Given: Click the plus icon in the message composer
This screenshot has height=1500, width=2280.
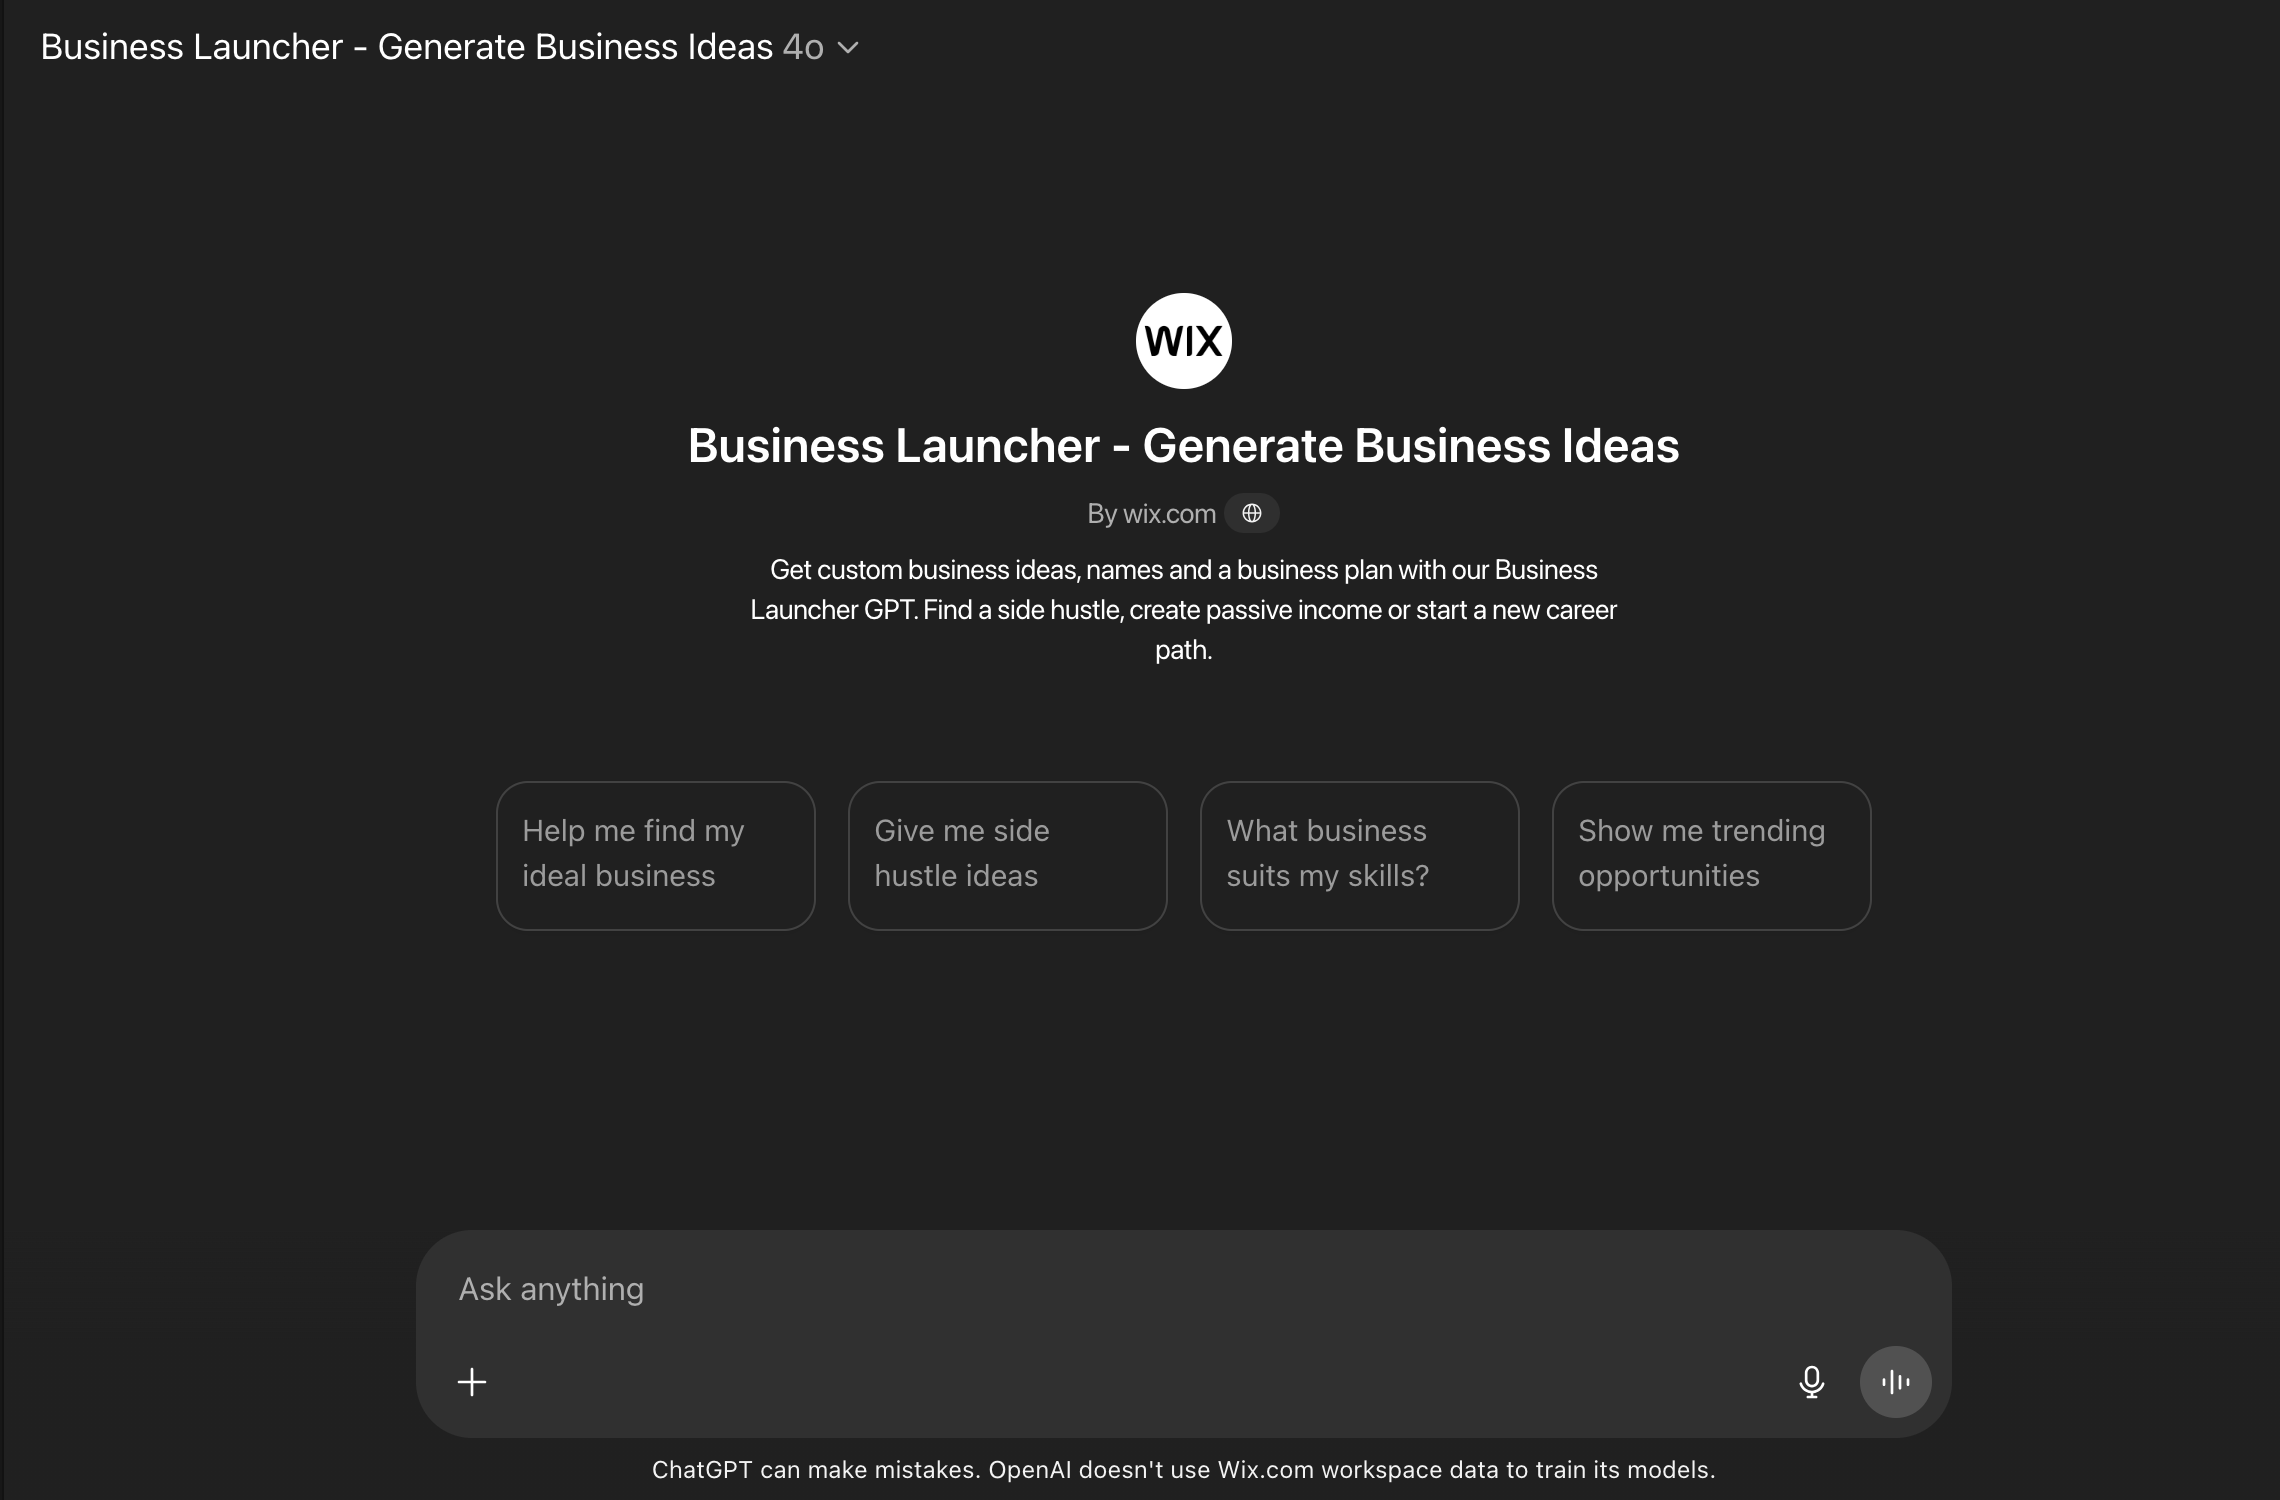Looking at the screenshot, I should (x=472, y=1382).
